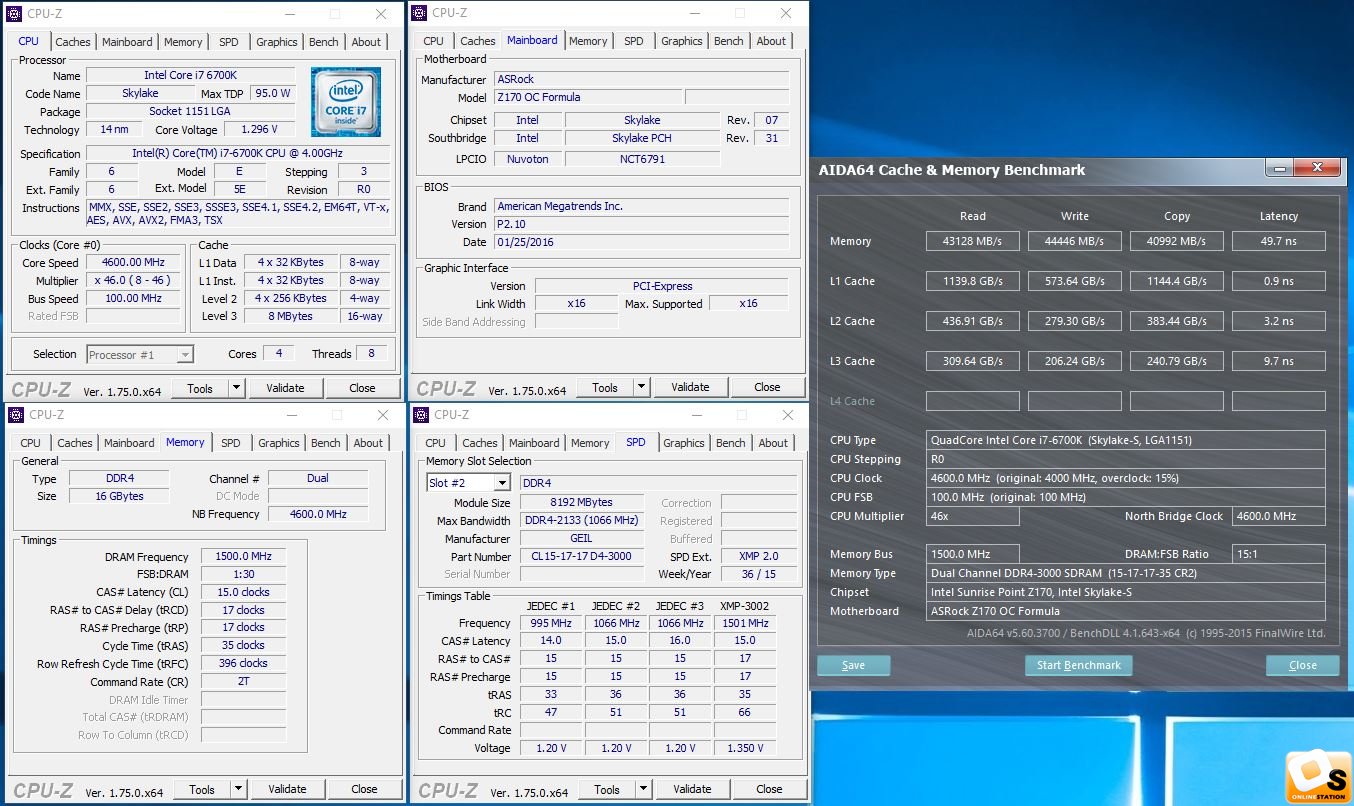Click Command Rate value 2T
The image size is (1354, 806).
(243, 681)
